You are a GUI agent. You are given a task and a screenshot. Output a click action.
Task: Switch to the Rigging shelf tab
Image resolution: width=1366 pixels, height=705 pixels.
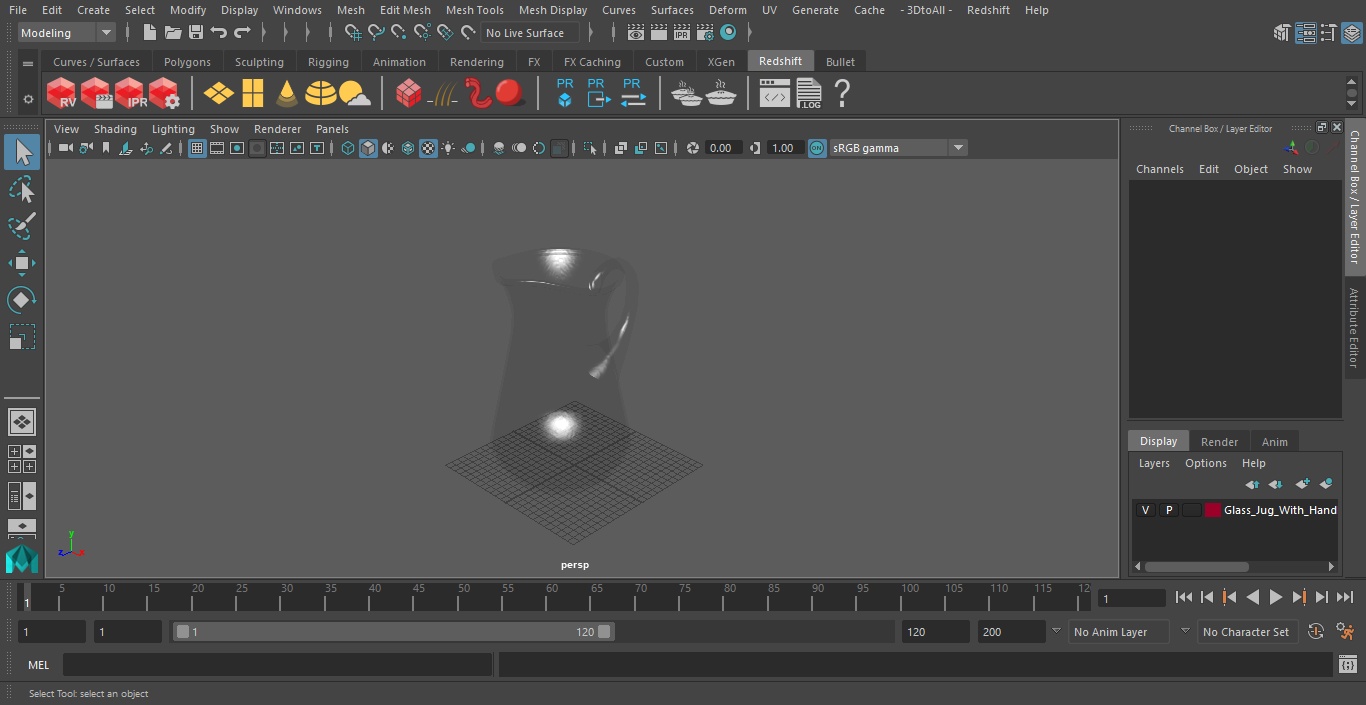(328, 62)
